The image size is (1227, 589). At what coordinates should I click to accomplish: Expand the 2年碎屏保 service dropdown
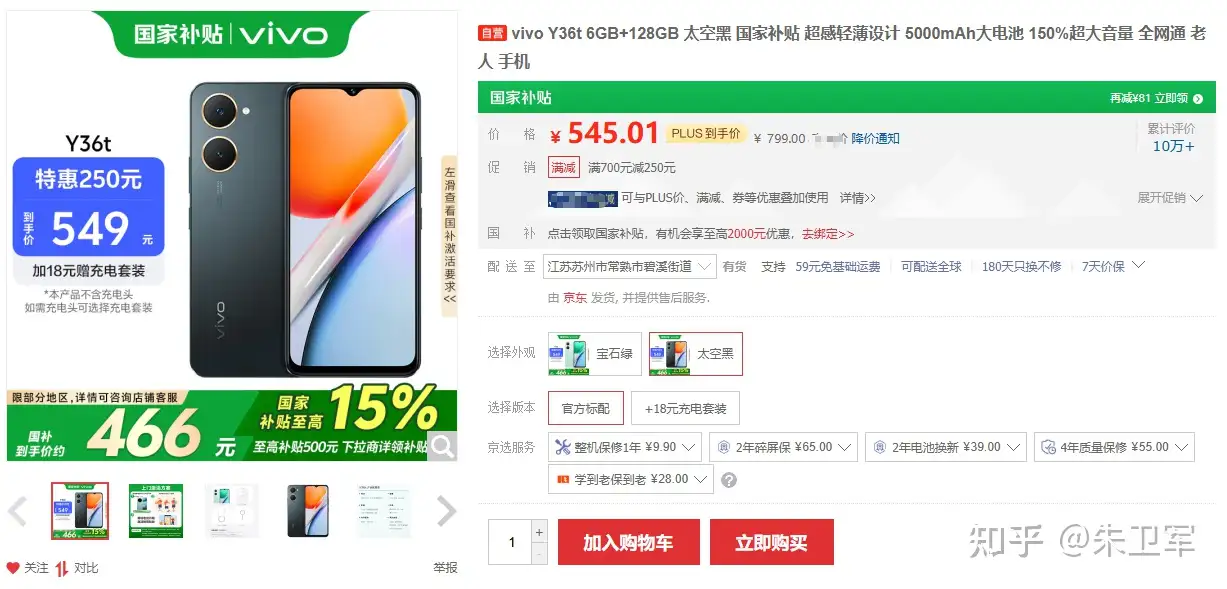click(x=783, y=447)
